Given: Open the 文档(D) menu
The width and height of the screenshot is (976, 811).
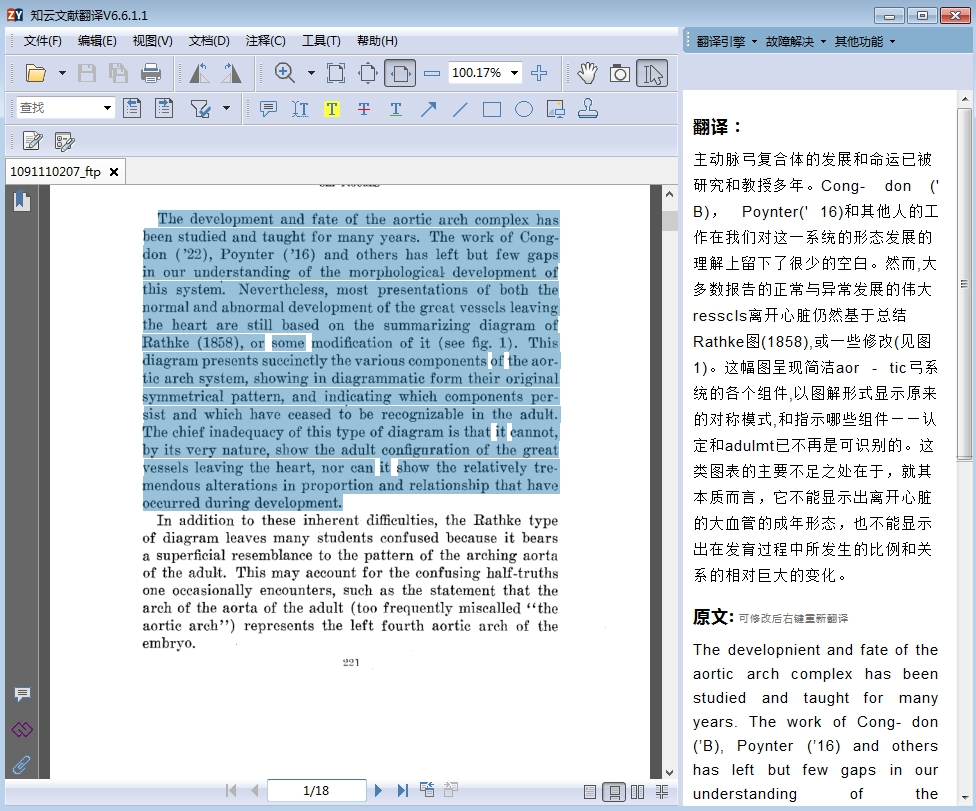Looking at the screenshot, I should pyautogui.click(x=209, y=41).
